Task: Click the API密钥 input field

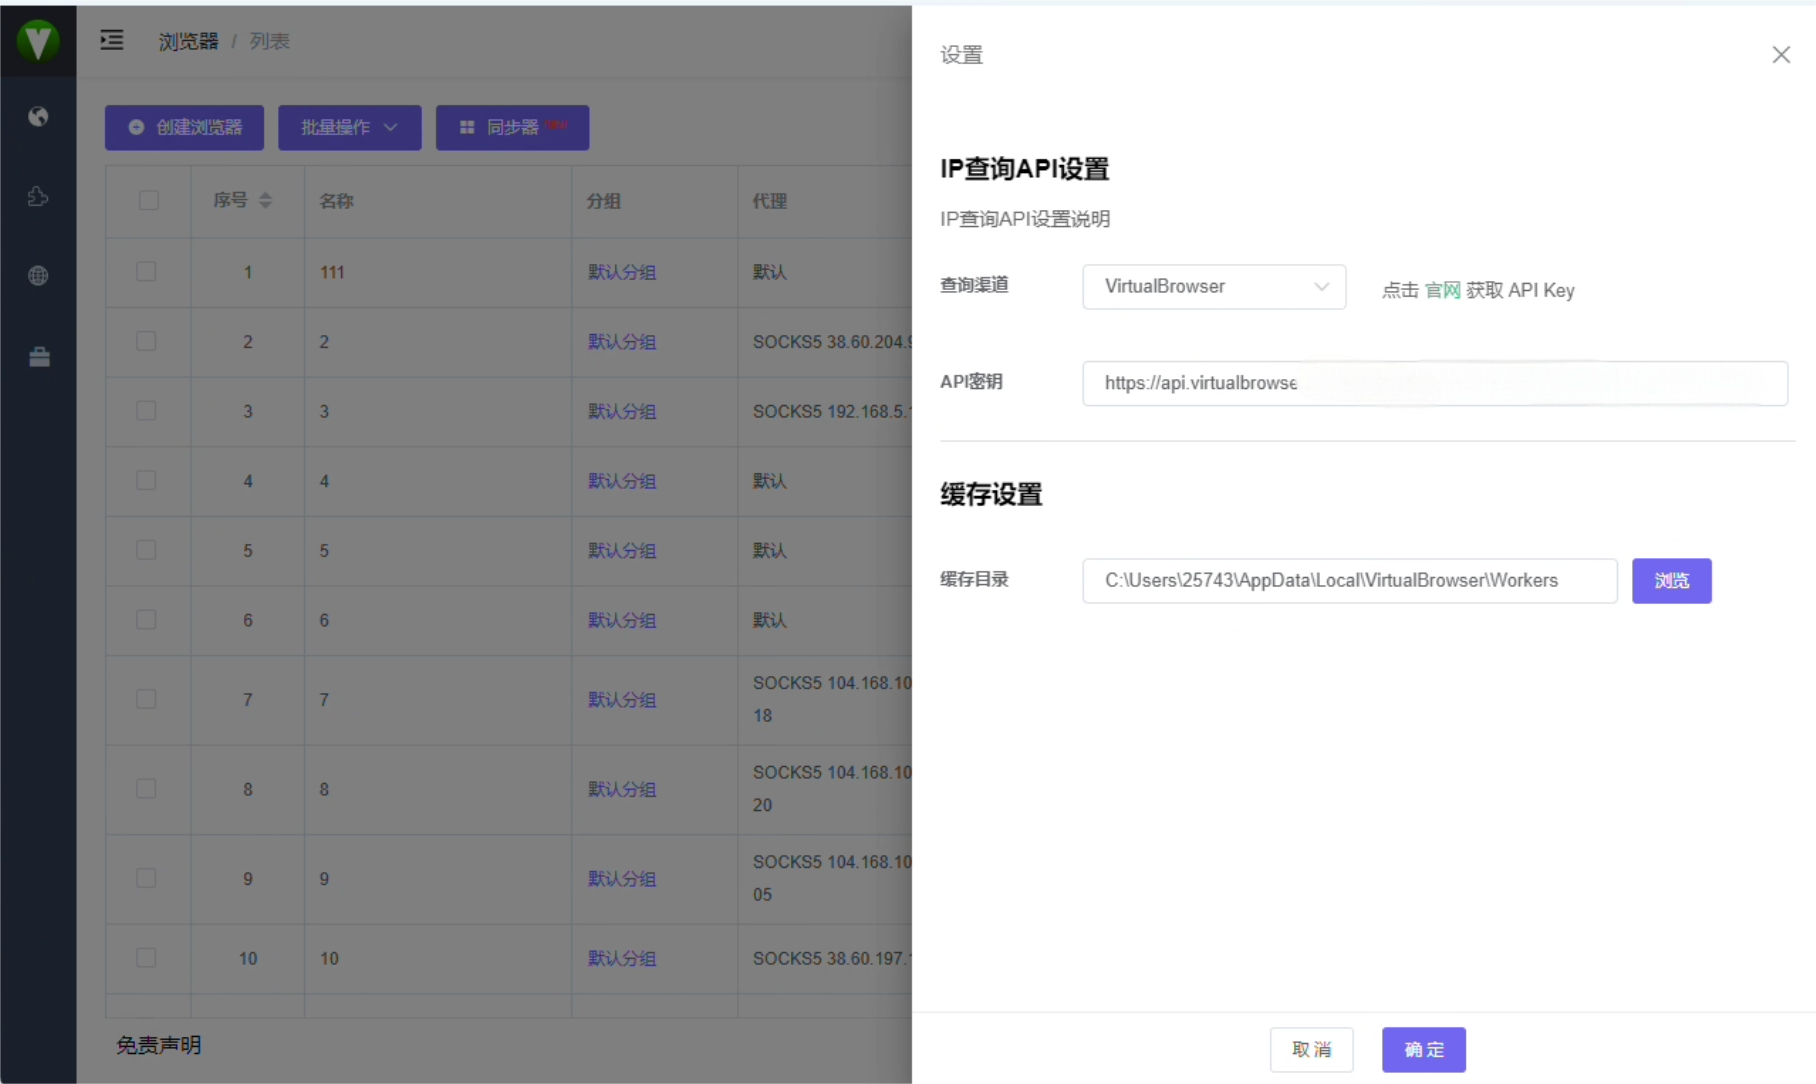Action: (x=1434, y=383)
